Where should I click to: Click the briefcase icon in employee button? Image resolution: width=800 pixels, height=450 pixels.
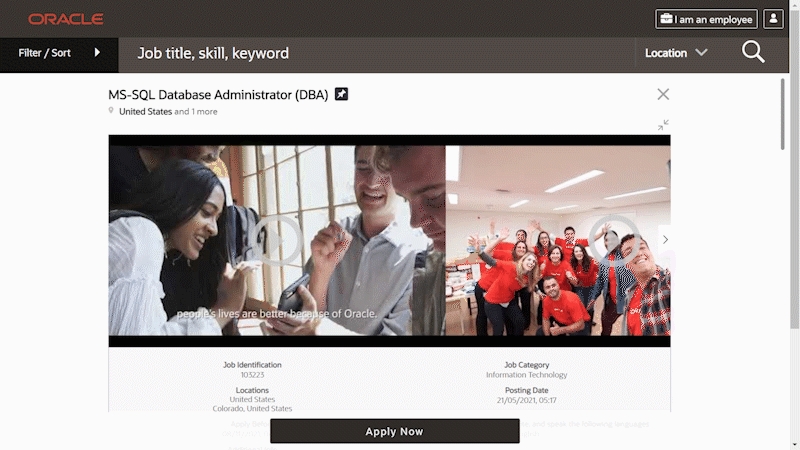coord(666,19)
